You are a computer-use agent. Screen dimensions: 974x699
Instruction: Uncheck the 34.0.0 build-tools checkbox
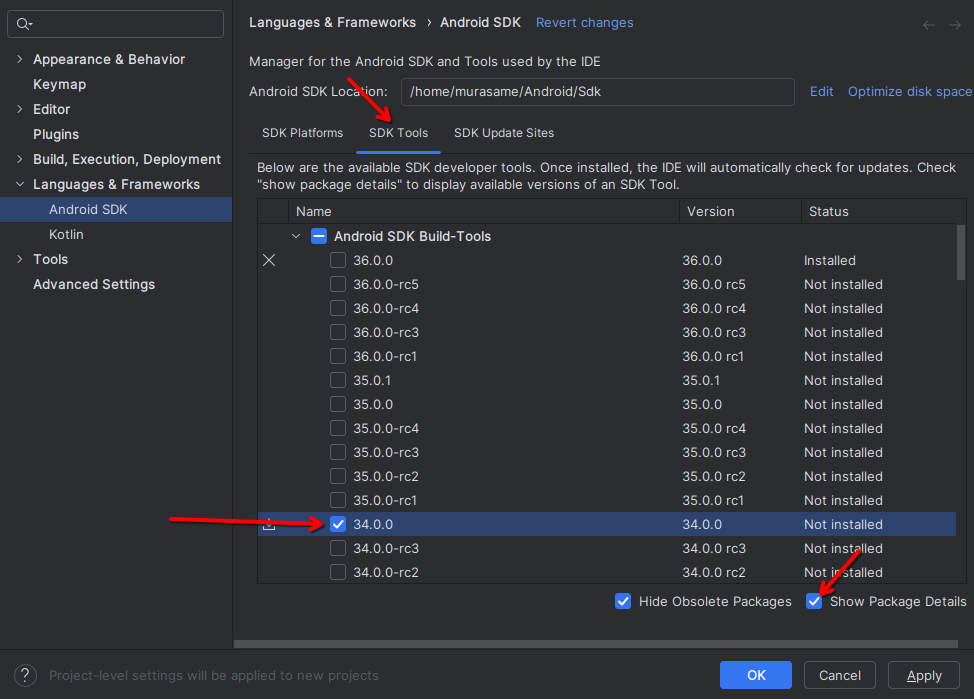(x=338, y=524)
